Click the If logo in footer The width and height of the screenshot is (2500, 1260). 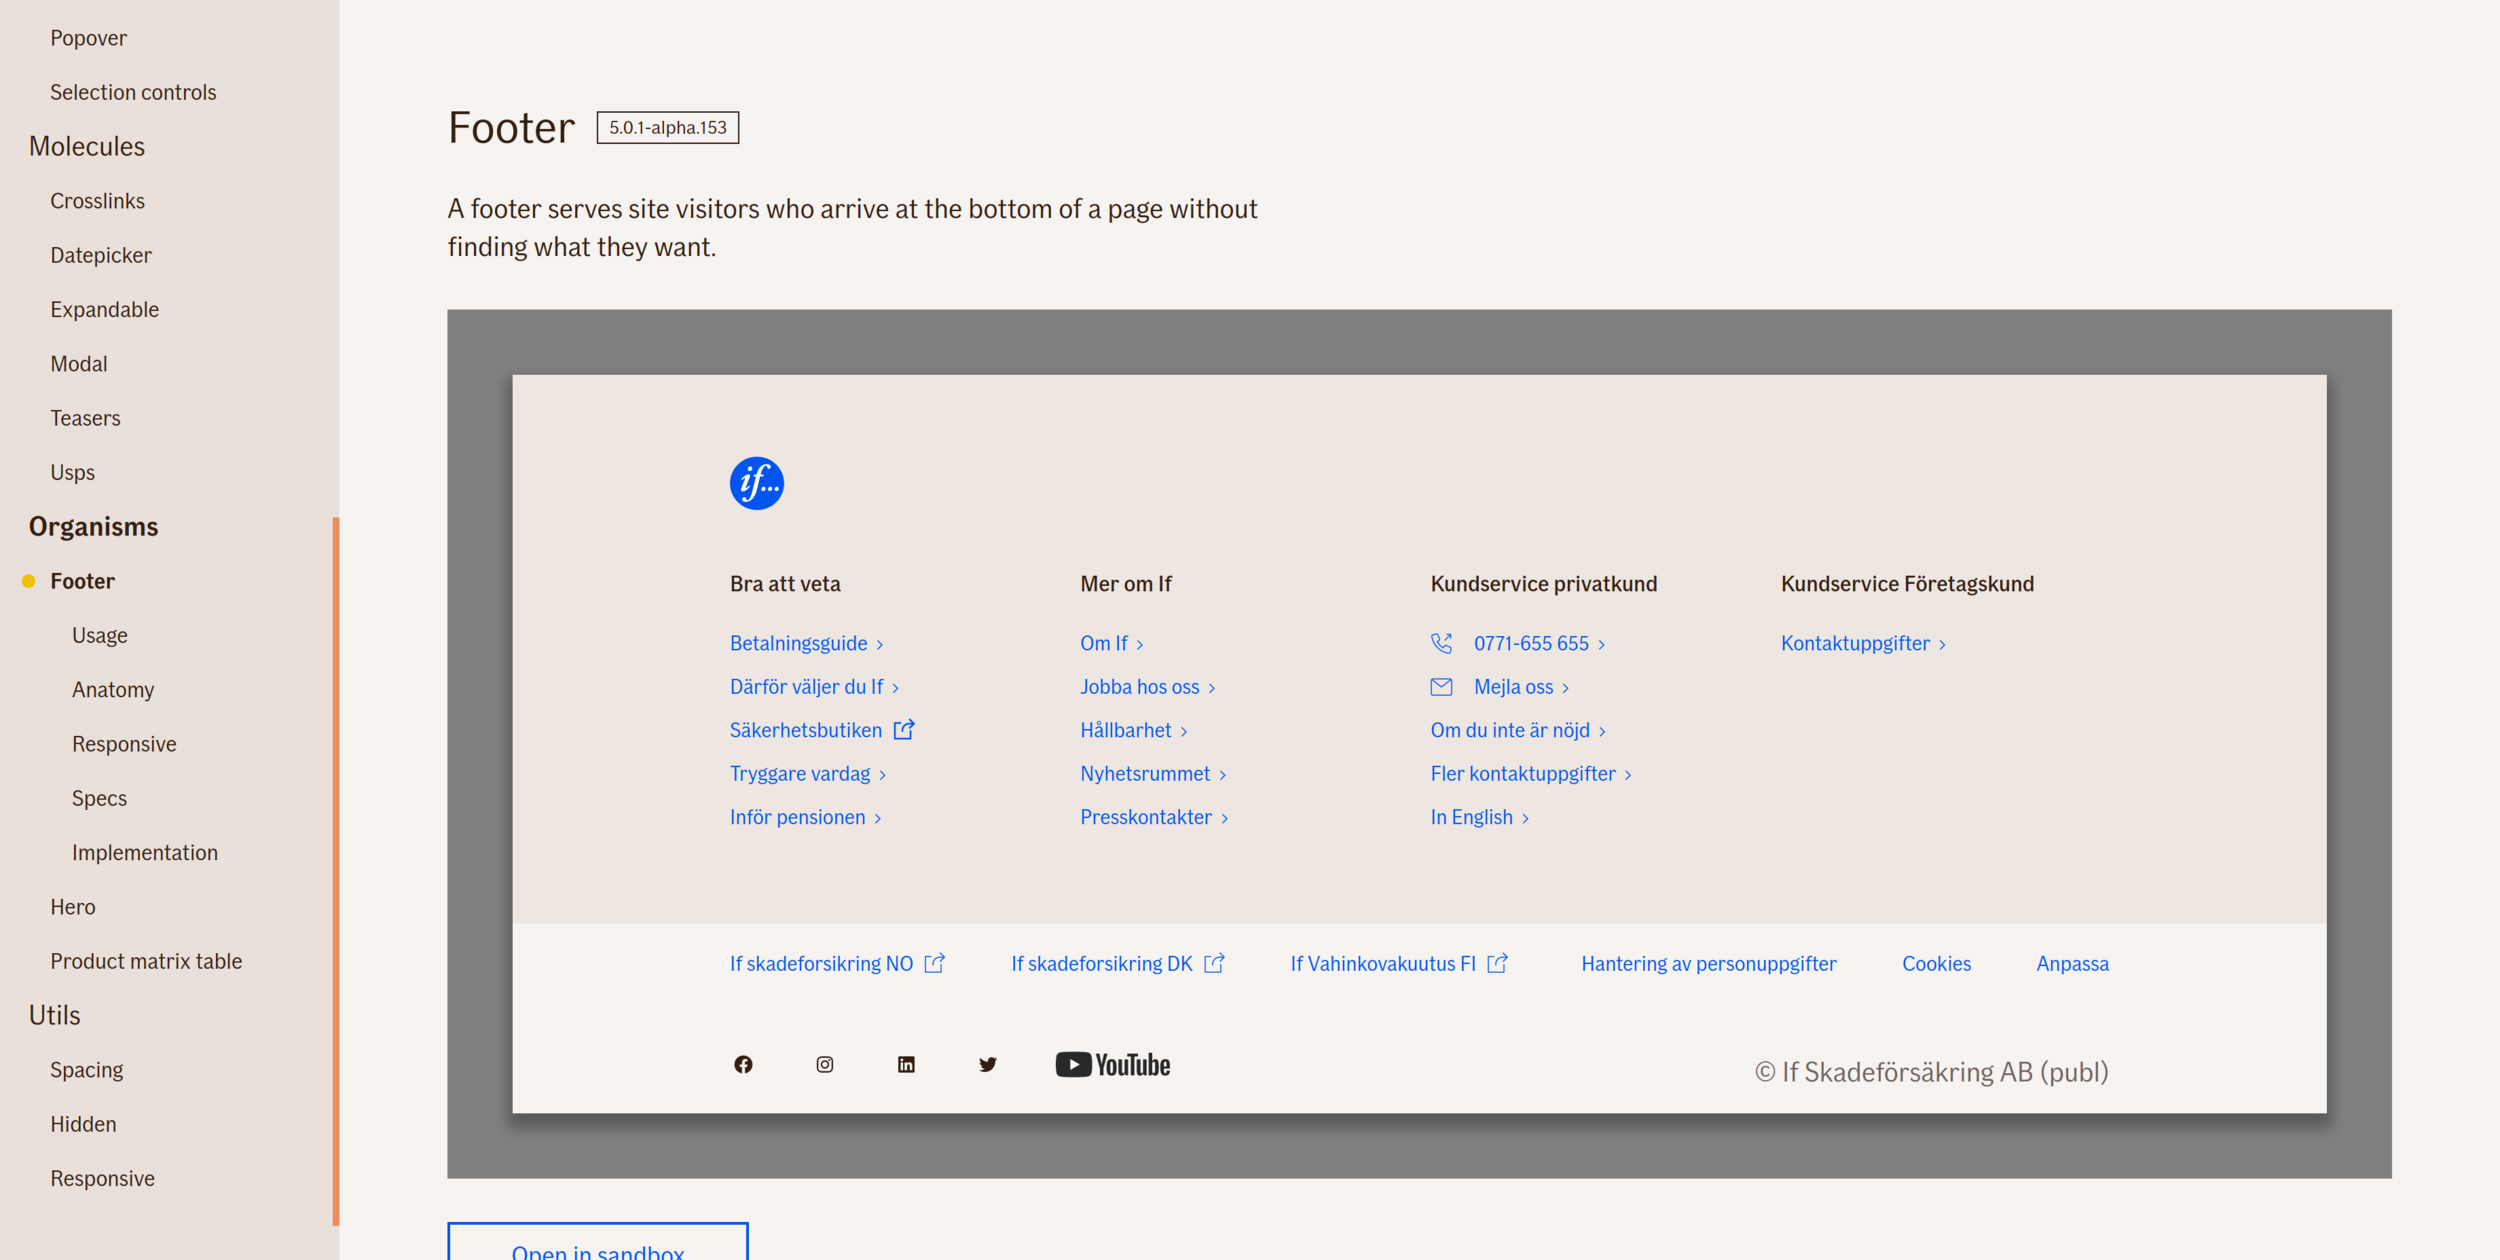756,483
